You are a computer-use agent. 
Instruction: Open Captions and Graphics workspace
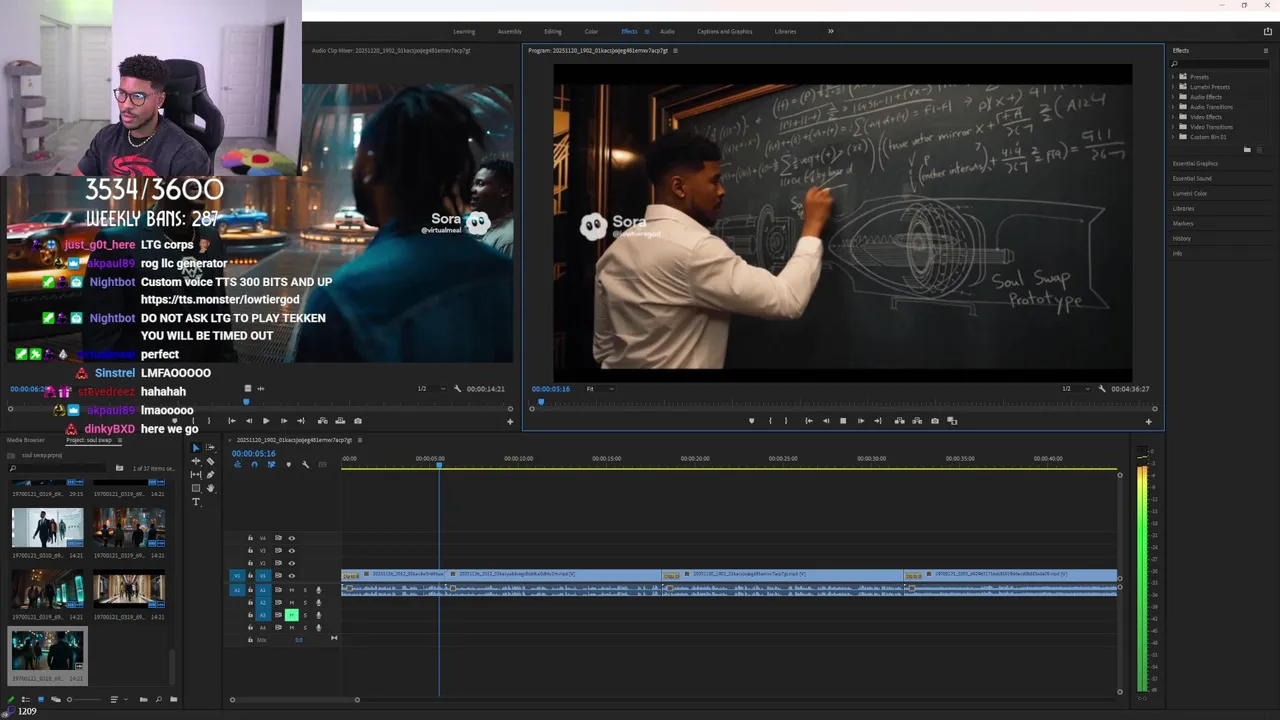(725, 31)
